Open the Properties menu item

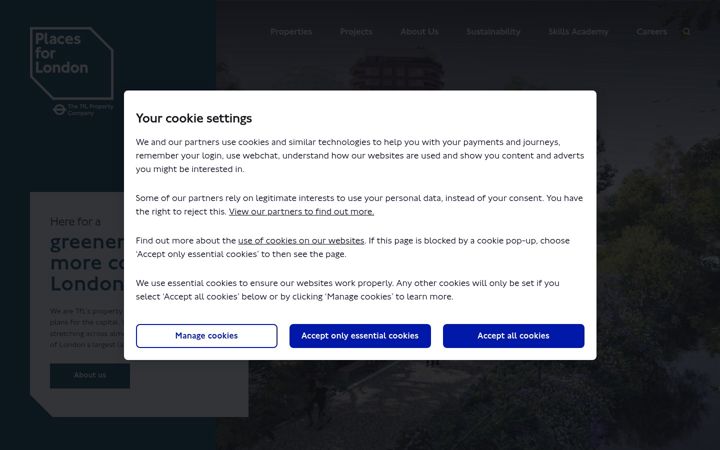tap(291, 32)
